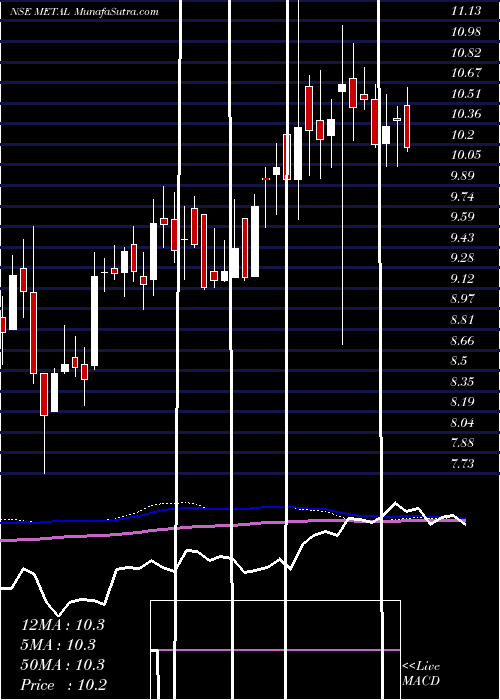Click the 7.88 price axis label
The width and height of the screenshot is (500, 700).
(463, 443)
